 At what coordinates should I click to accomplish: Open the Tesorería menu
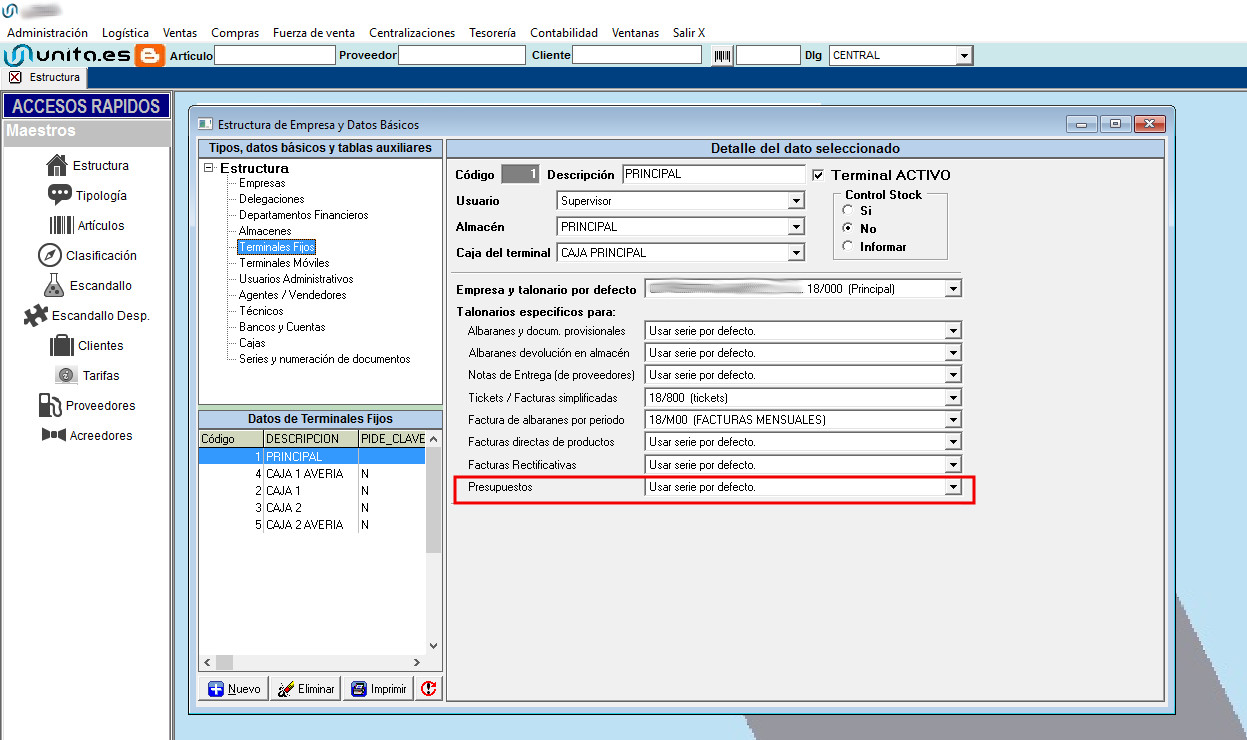(x=493, y=33)
